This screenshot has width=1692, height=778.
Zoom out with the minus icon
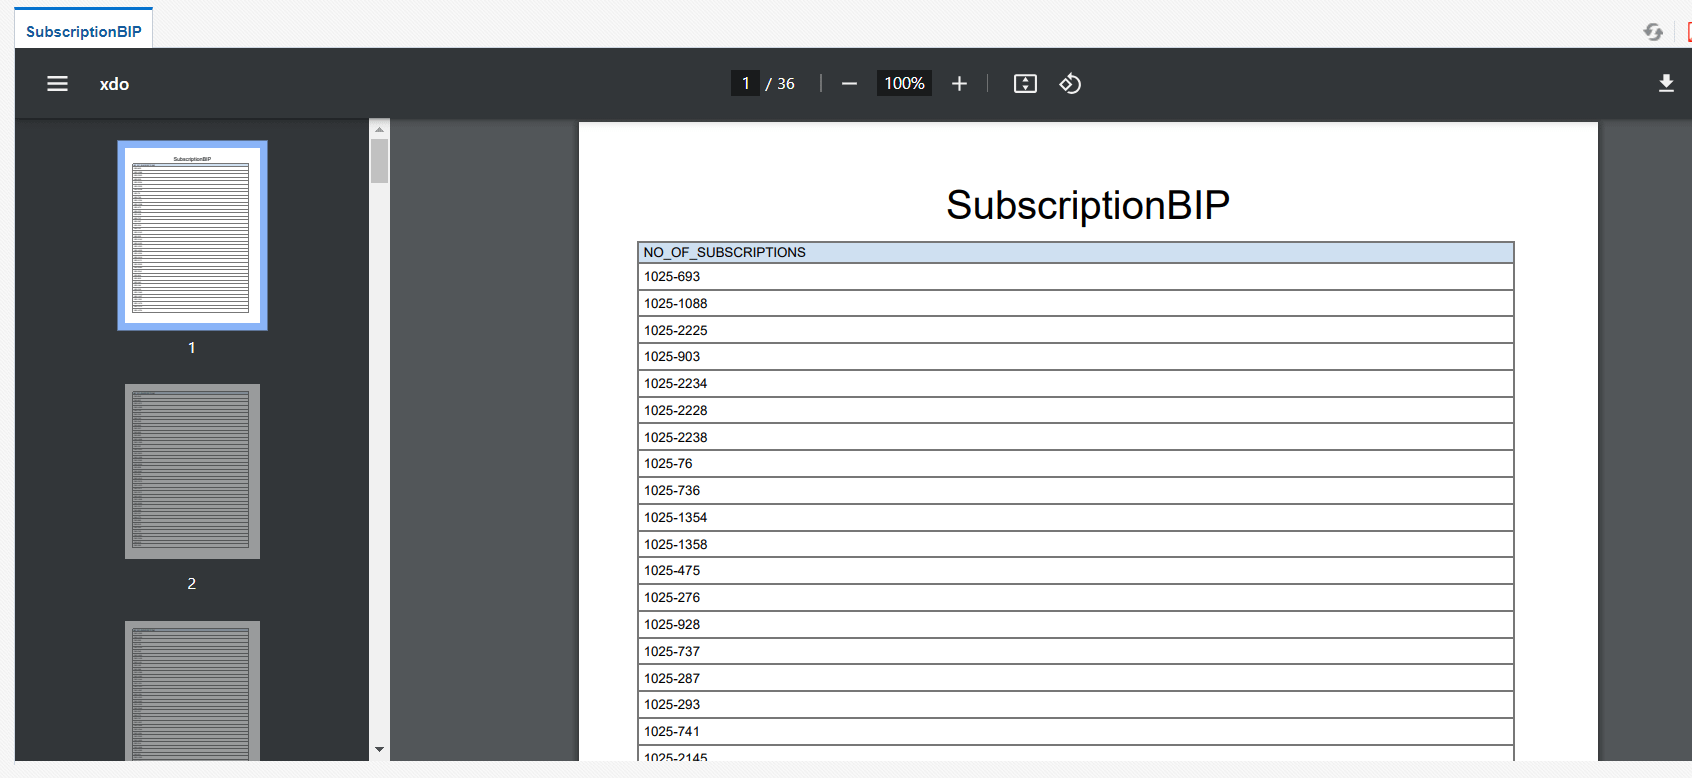click(x=849, y=84)
